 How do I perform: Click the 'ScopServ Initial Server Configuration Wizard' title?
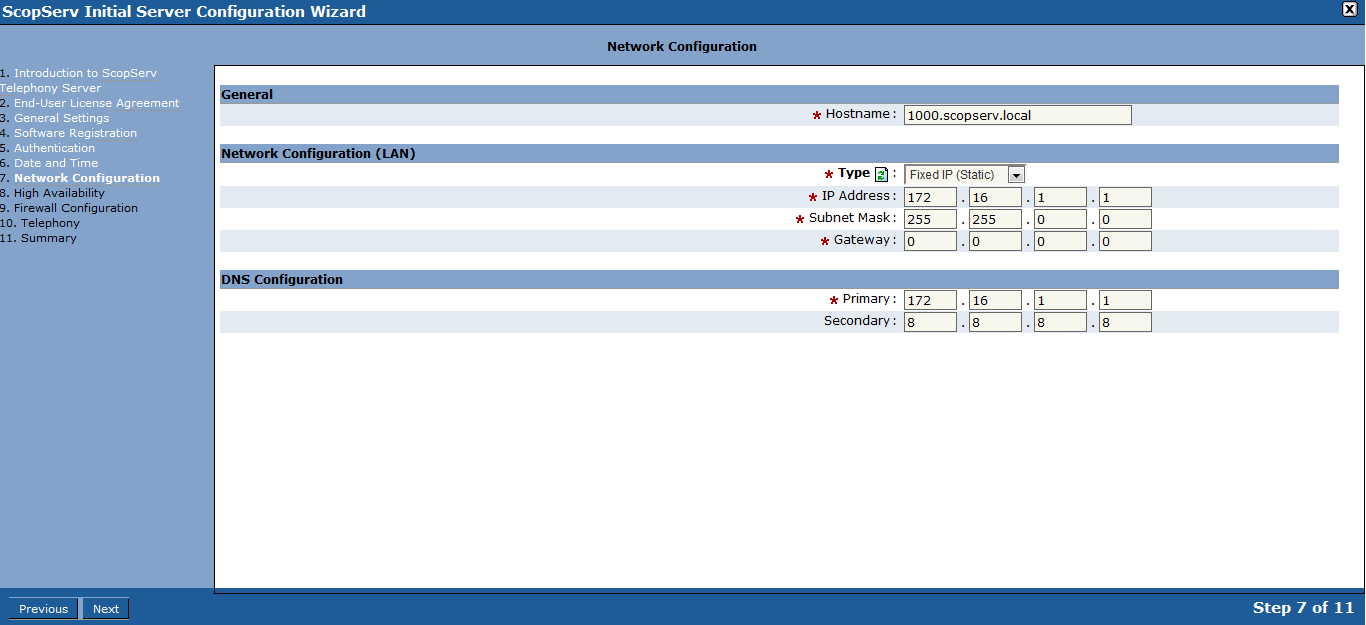point(184,12)
